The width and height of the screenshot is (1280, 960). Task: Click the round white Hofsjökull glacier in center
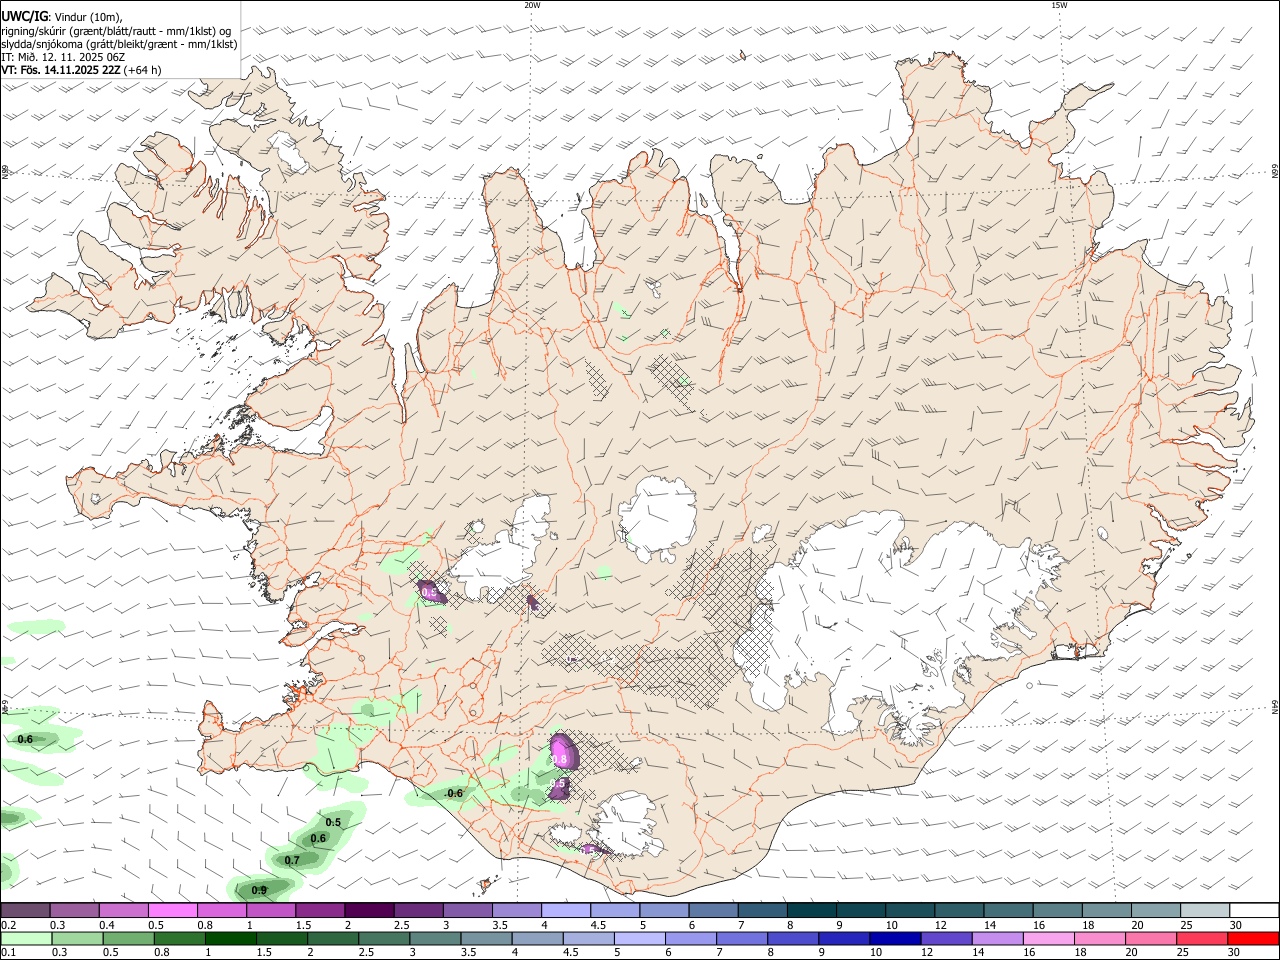(x=658, y=518)
